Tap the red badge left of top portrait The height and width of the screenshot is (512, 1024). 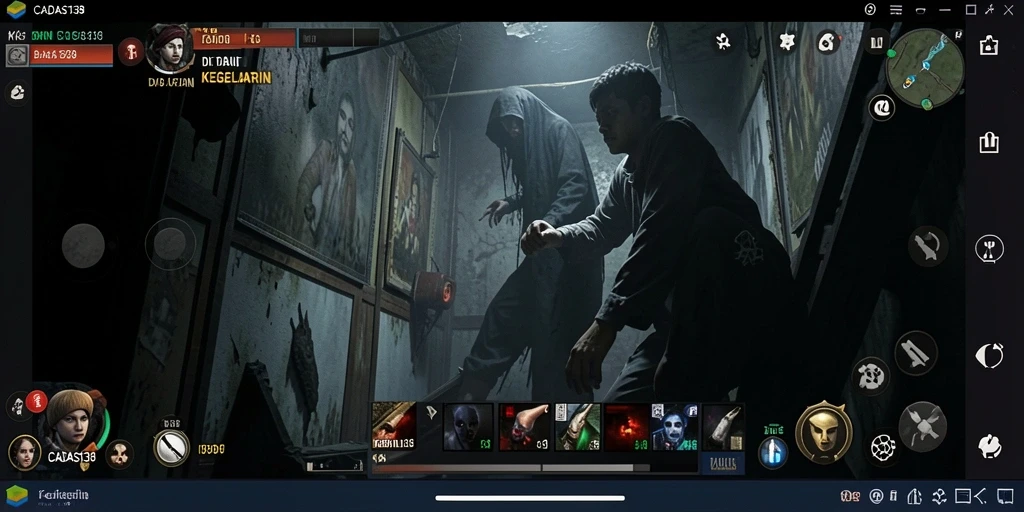click(x=131, y=52)
